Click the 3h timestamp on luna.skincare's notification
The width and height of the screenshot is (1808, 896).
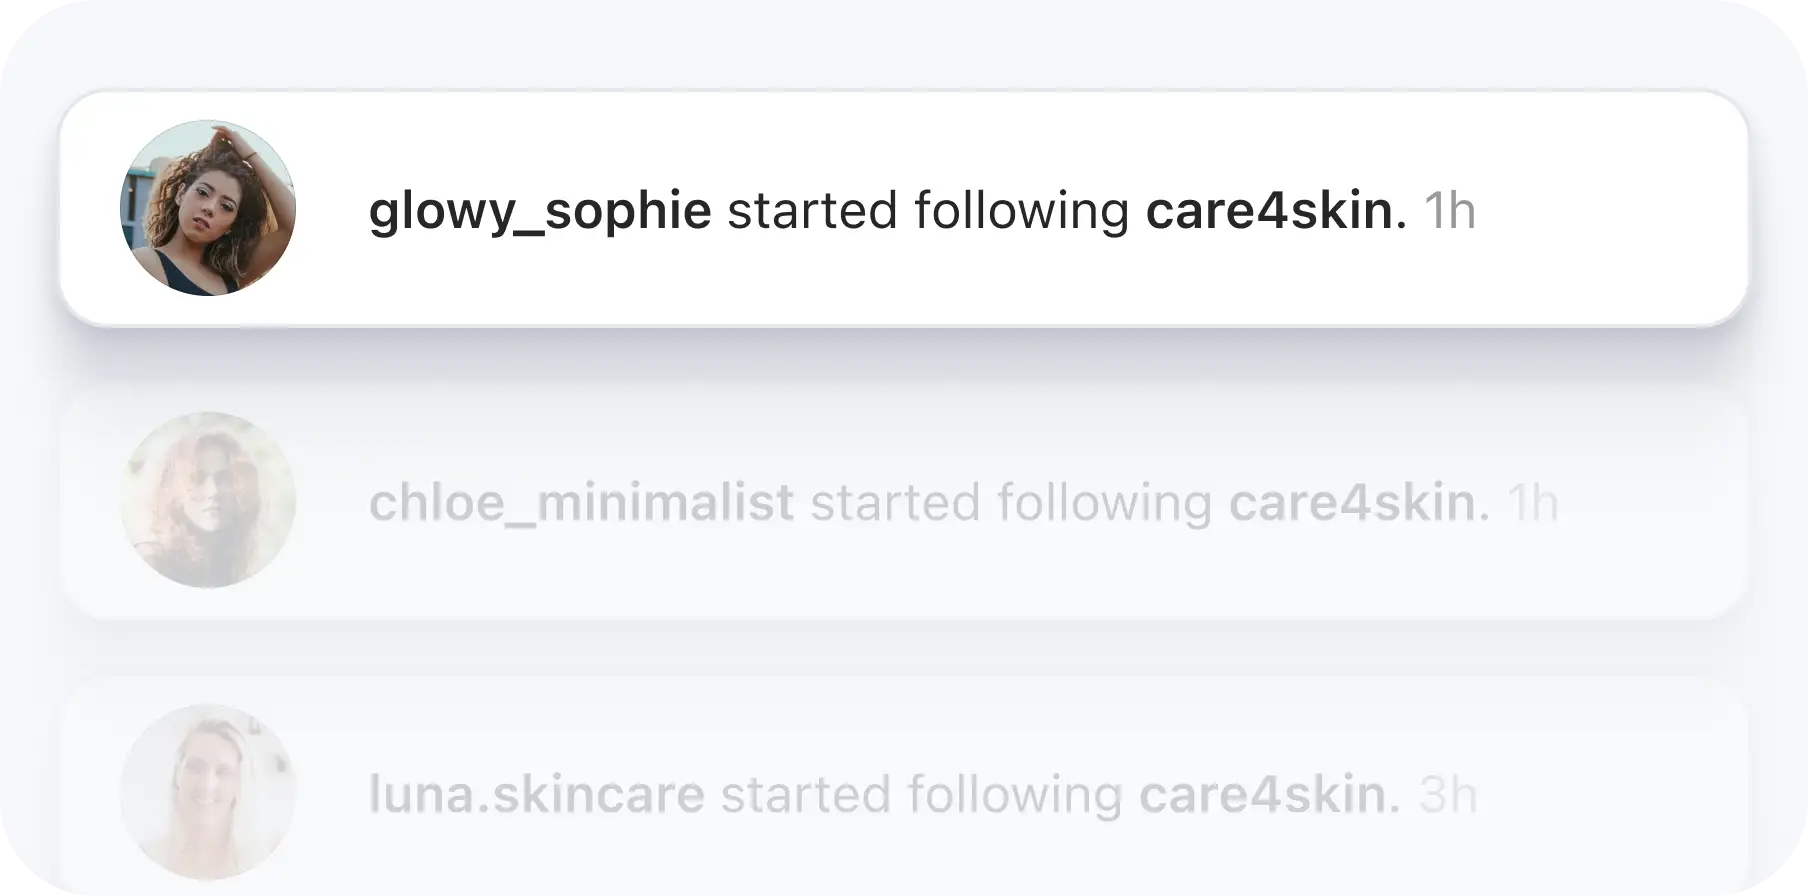coord(1447,794)
